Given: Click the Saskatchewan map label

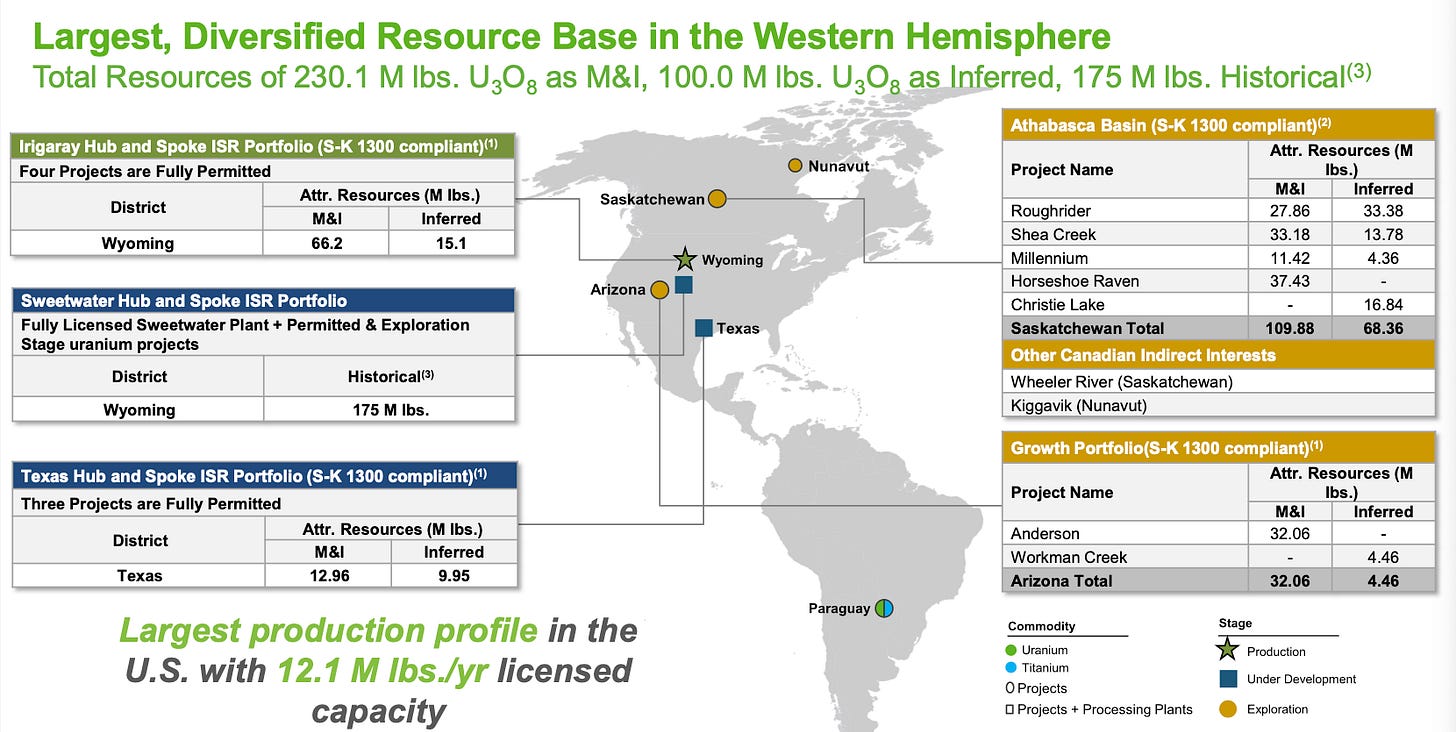Looking at the screenshot, I should click(x=652, y=199).
